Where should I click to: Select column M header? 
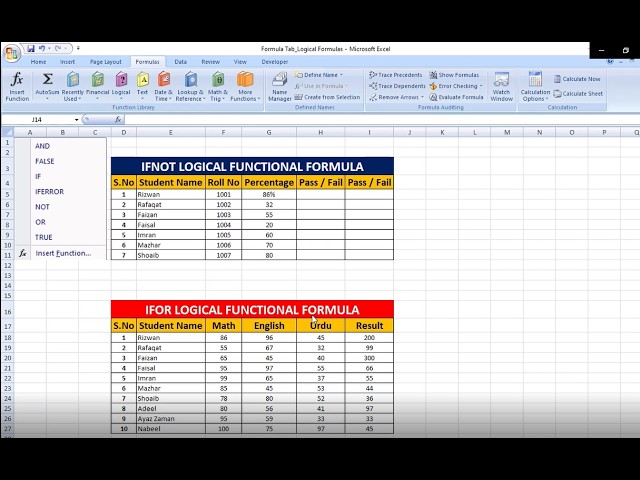[x=507, y=132]
